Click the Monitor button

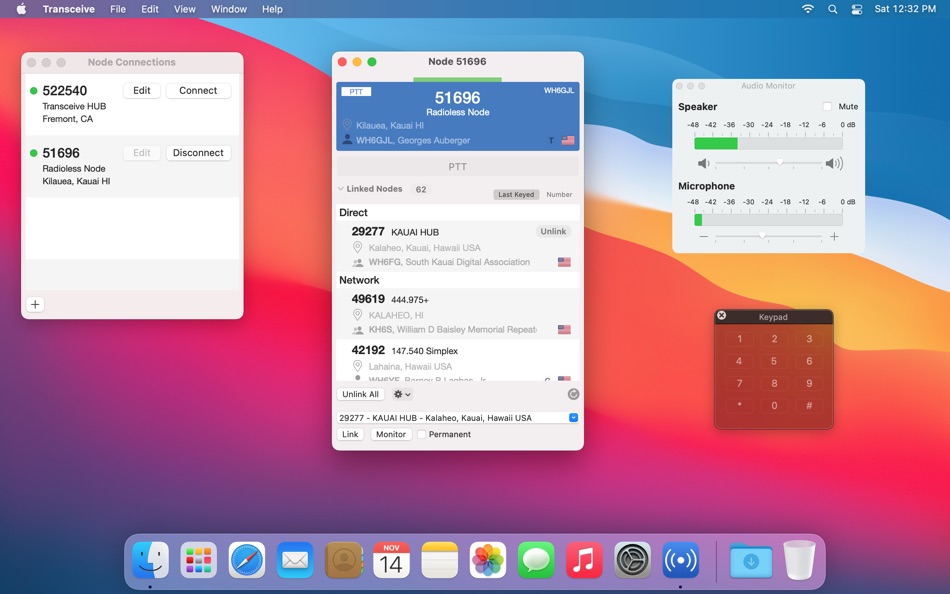click(x=391, y=434)
